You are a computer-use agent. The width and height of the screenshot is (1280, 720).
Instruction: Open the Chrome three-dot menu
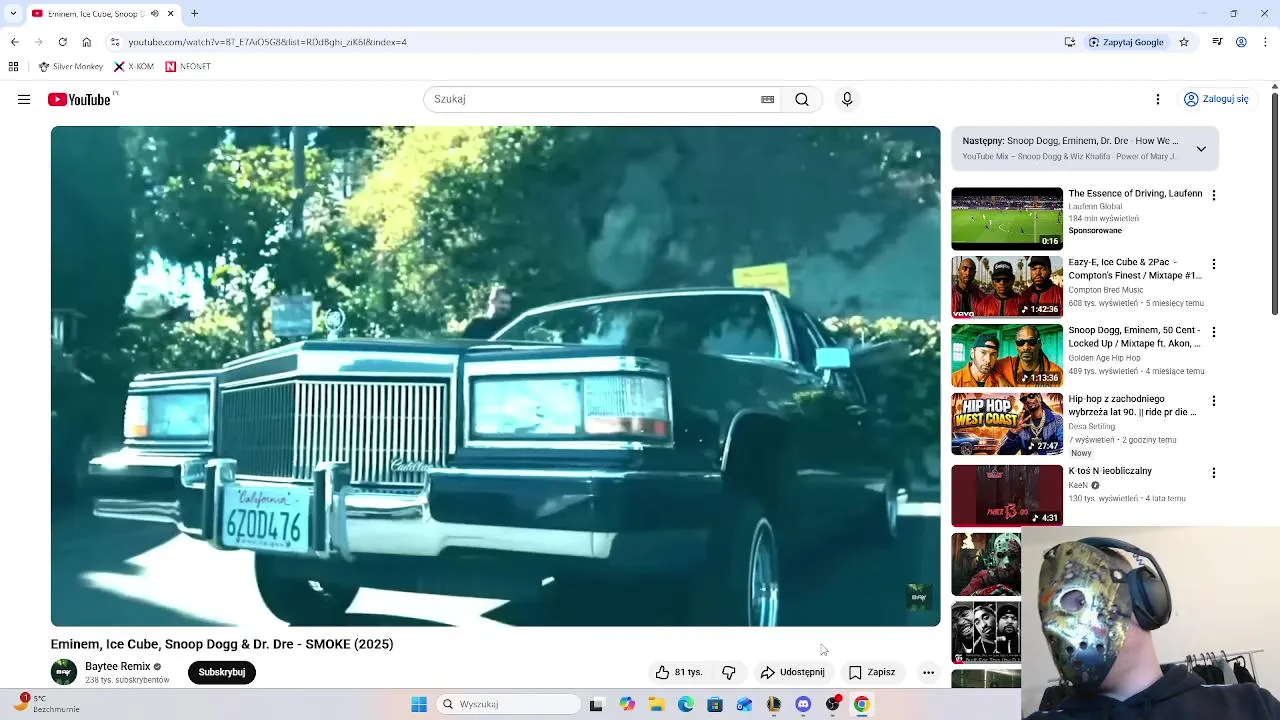coord(1265,42)
